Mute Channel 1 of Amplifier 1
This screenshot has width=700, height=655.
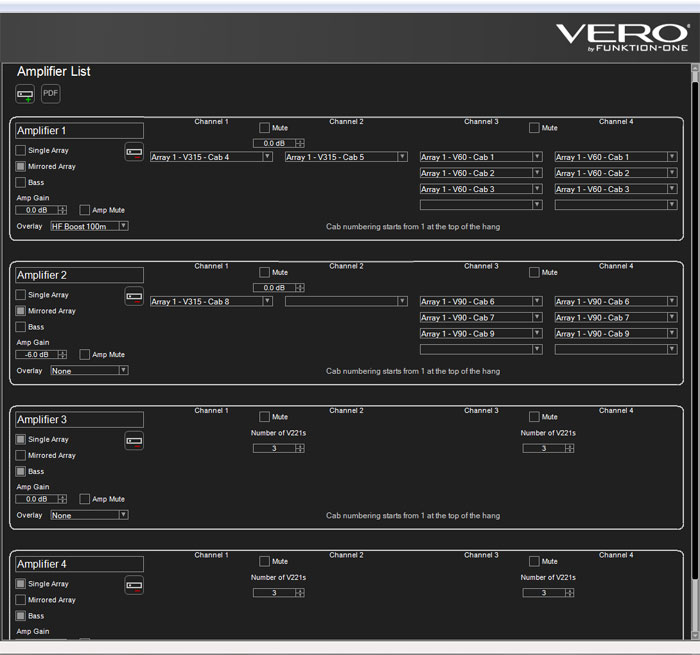264,128
